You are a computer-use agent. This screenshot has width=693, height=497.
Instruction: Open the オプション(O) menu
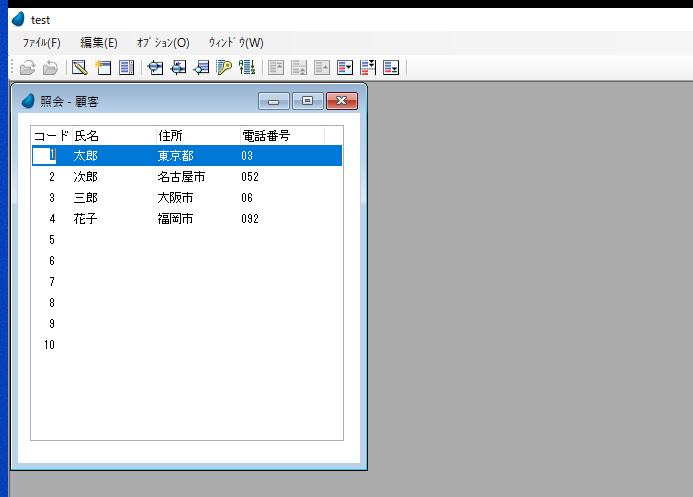point(163,43)
